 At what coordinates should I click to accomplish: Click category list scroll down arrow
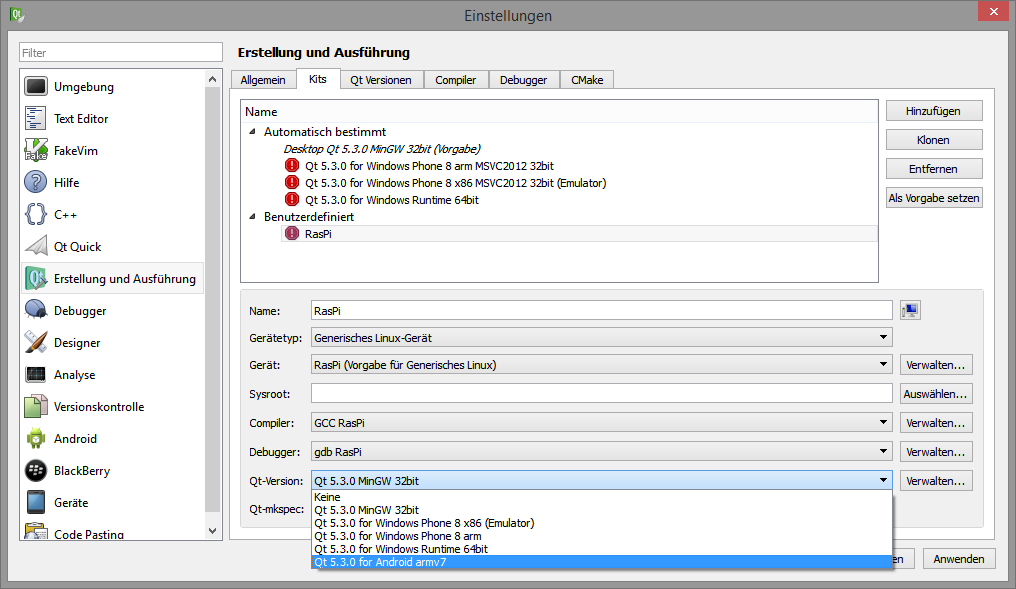click(x=213, y=530)
